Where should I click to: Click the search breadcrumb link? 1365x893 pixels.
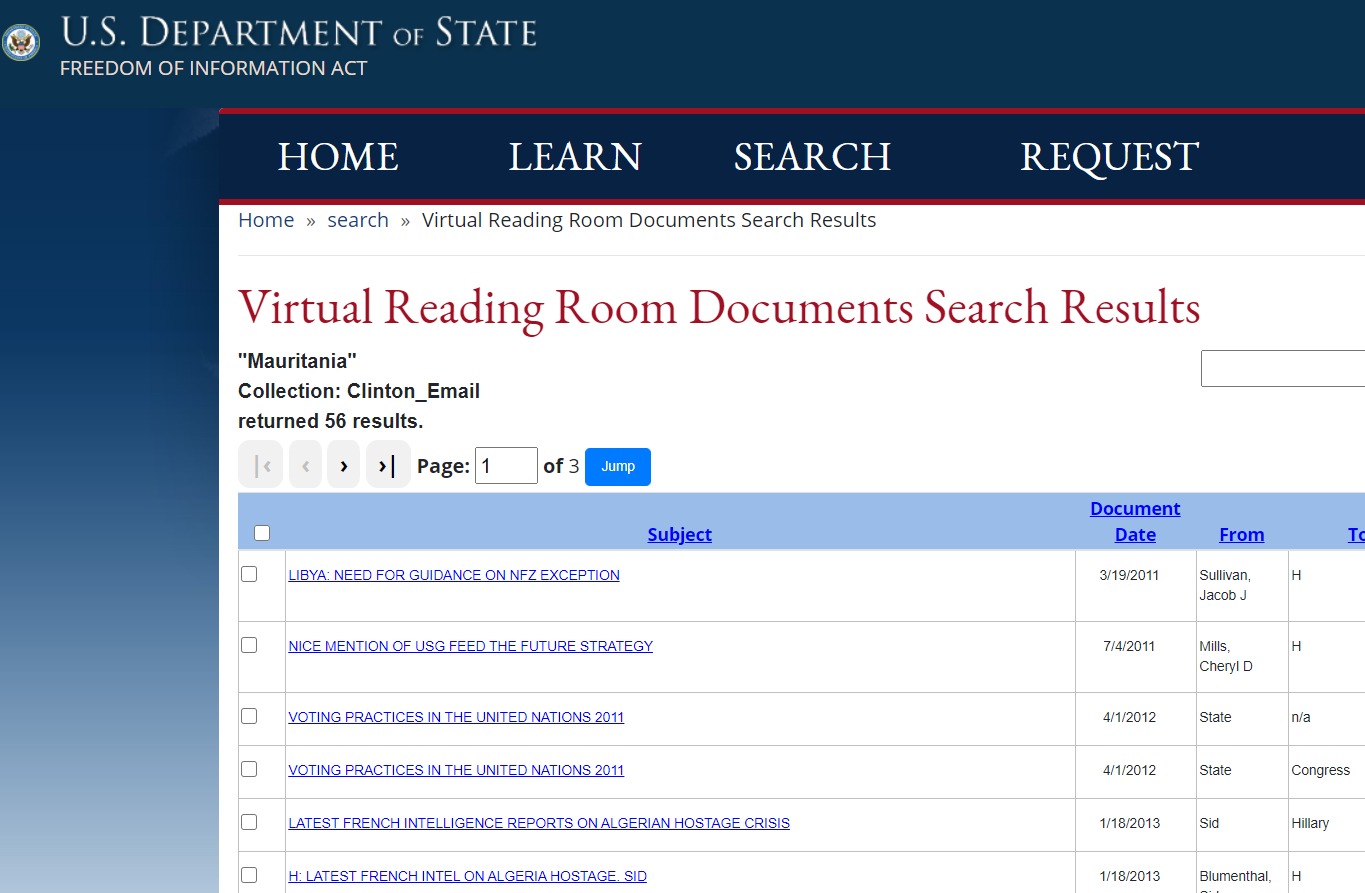coord(358,220)
